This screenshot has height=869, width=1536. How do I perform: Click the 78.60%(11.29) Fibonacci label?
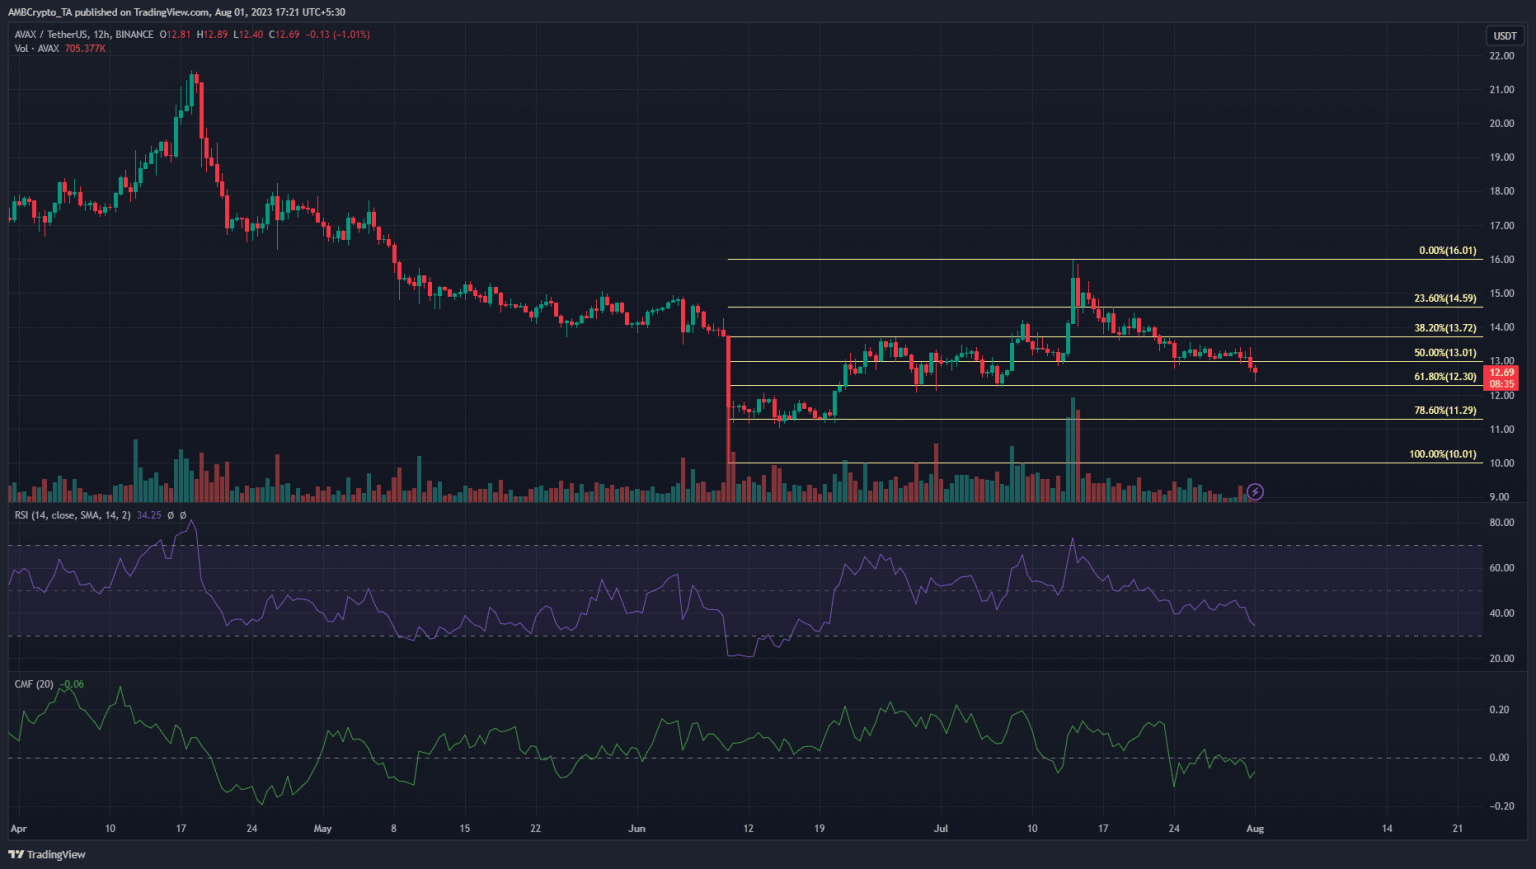coord(1444,410)
